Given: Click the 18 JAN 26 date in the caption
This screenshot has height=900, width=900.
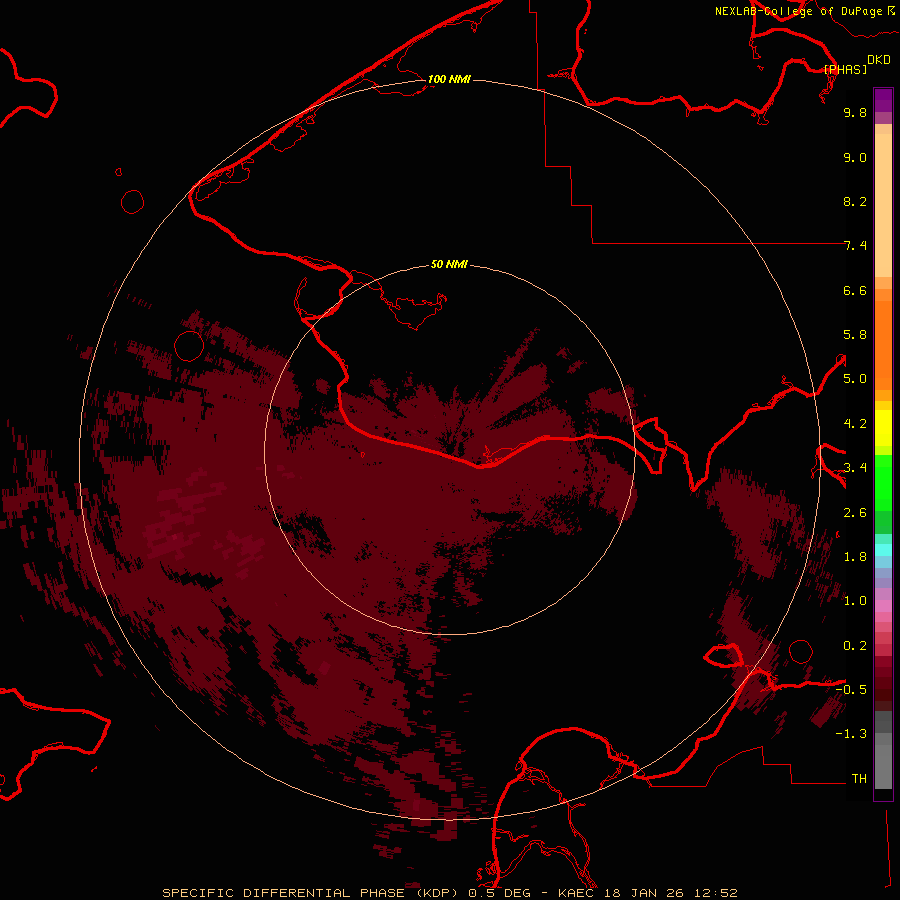Looking at the screenshot, I should coord(644,893).
